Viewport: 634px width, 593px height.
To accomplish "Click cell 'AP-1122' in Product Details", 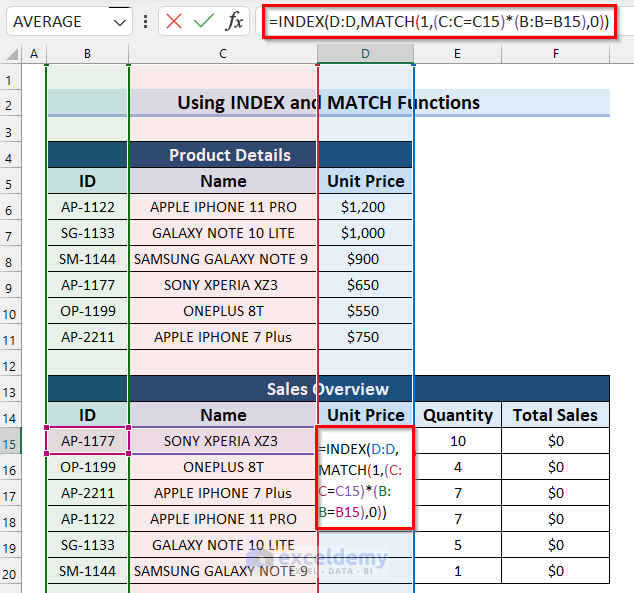I will 87,207.
